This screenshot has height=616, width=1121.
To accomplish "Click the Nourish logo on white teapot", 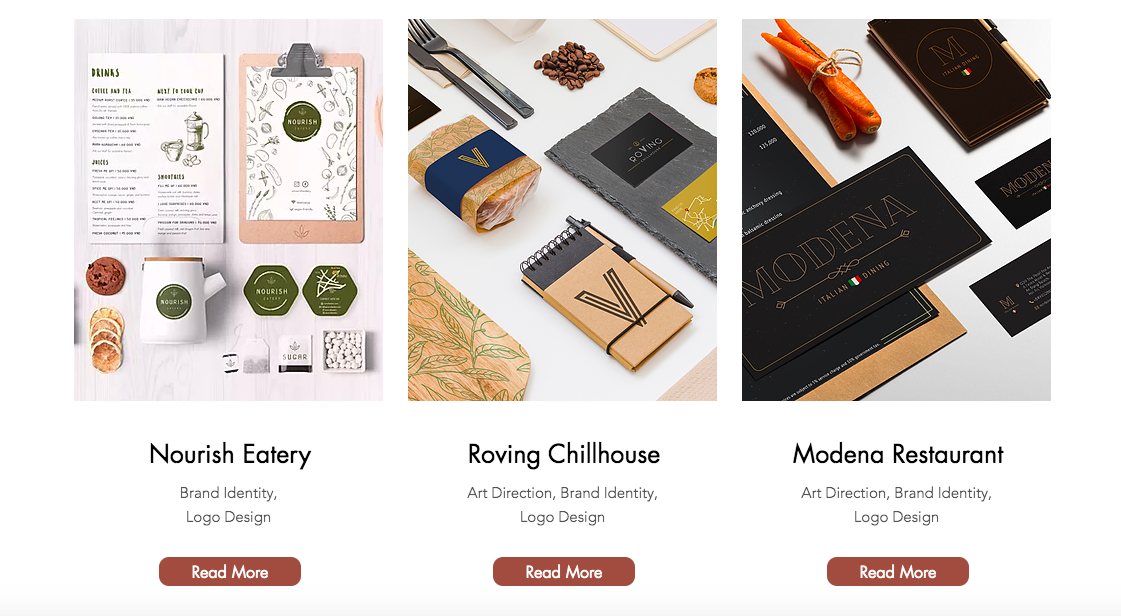I will pyautogui.click(x=174, y=302).
